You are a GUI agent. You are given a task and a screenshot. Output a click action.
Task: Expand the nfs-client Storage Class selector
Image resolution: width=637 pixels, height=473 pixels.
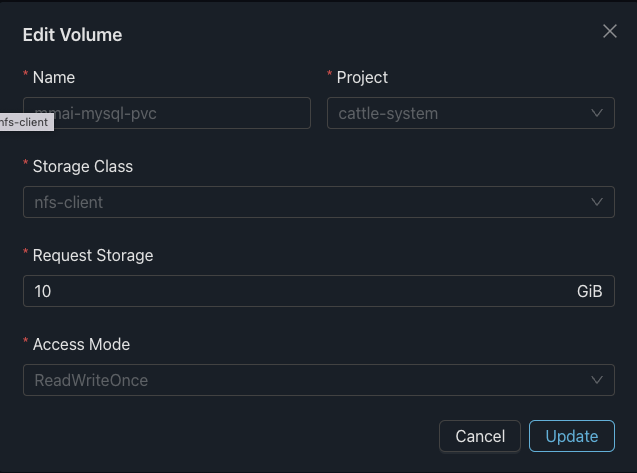tap(300, 202)
